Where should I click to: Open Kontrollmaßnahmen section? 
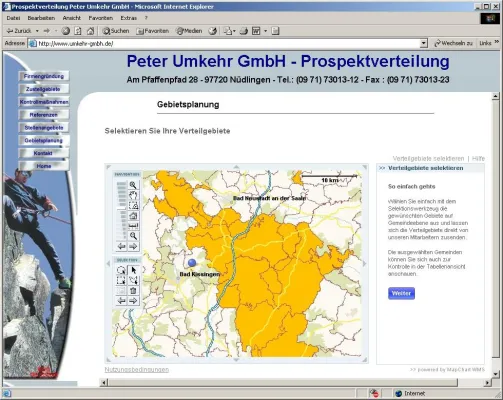tap(44, 102)
